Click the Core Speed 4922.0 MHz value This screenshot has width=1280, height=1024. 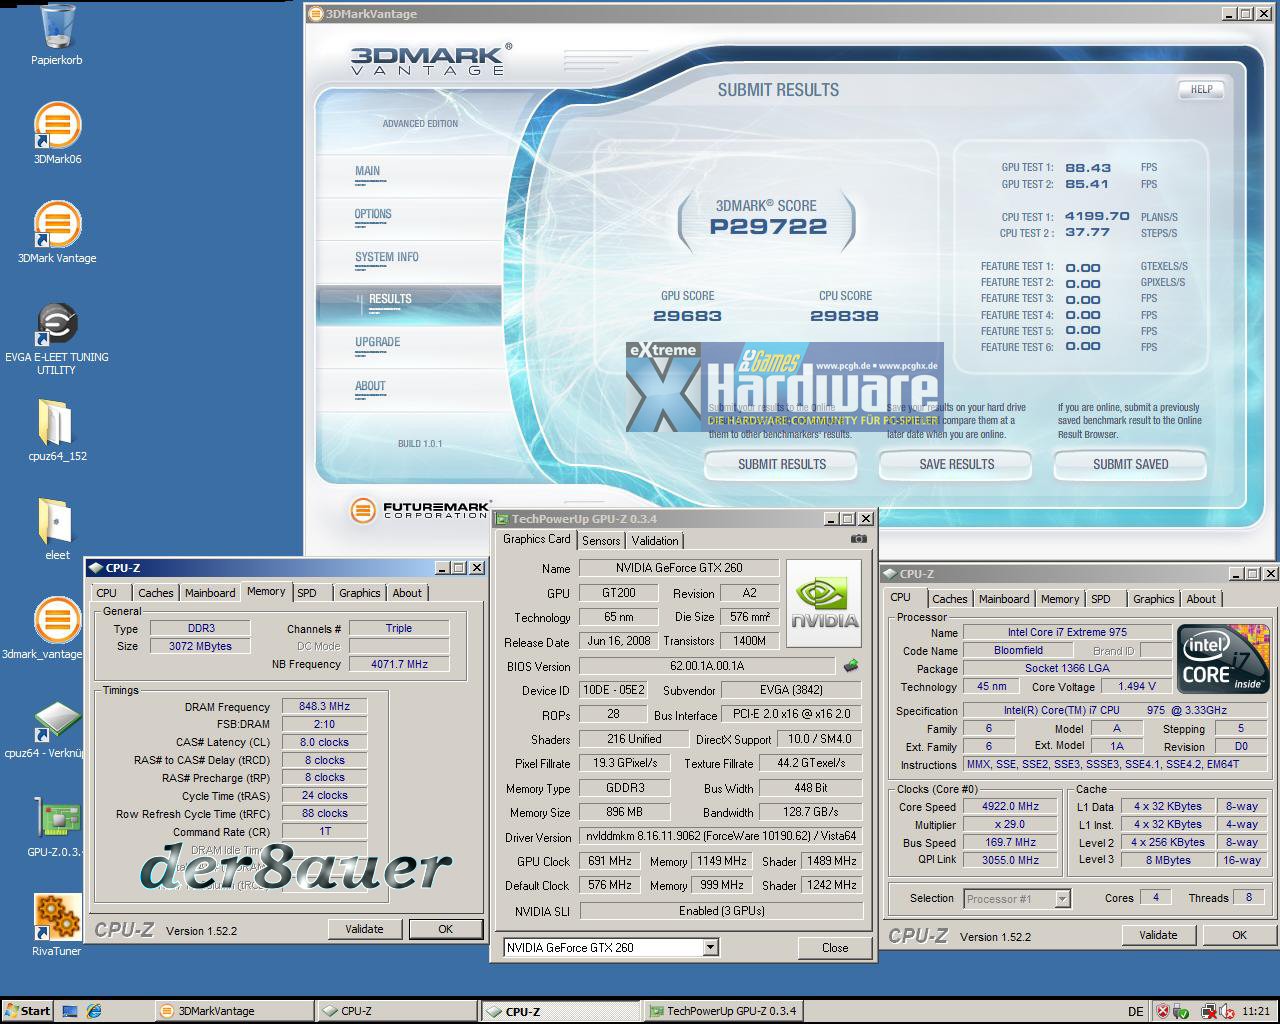coord(1011,806)
